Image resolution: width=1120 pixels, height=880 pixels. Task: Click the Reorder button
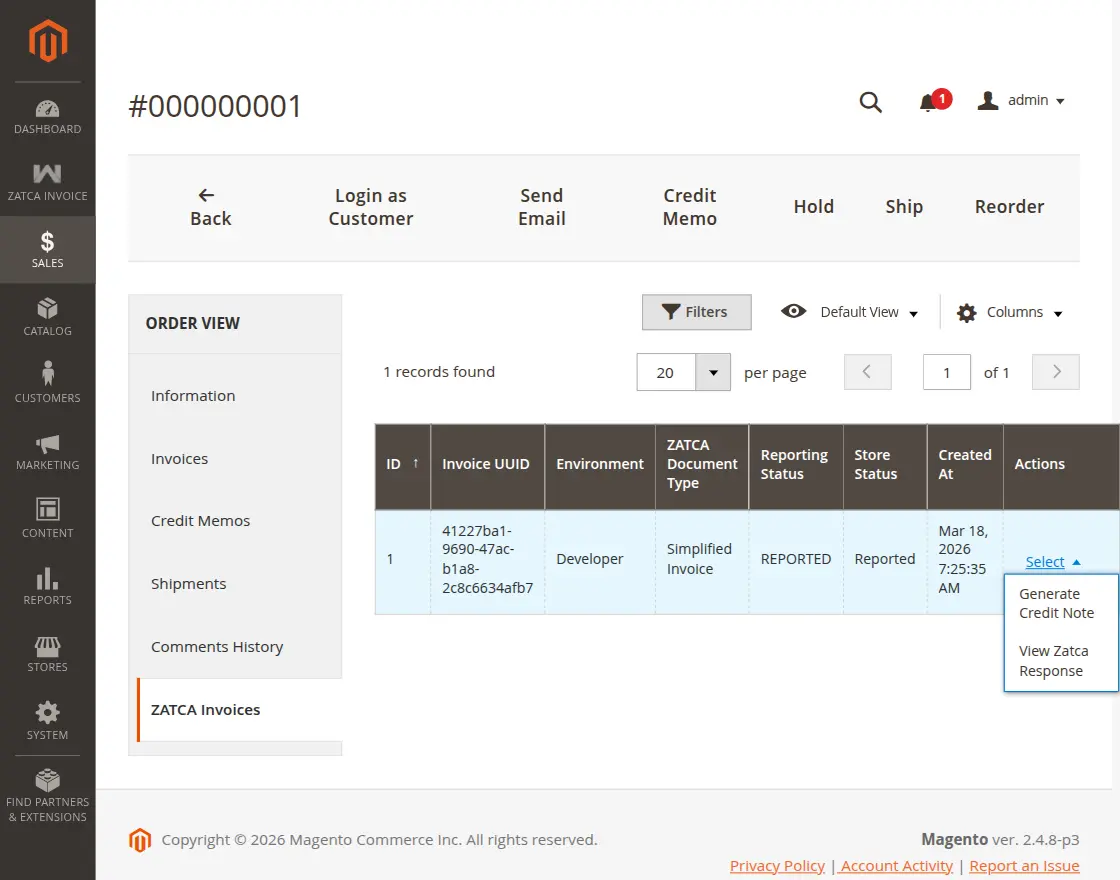click(x=1009, y=207)
